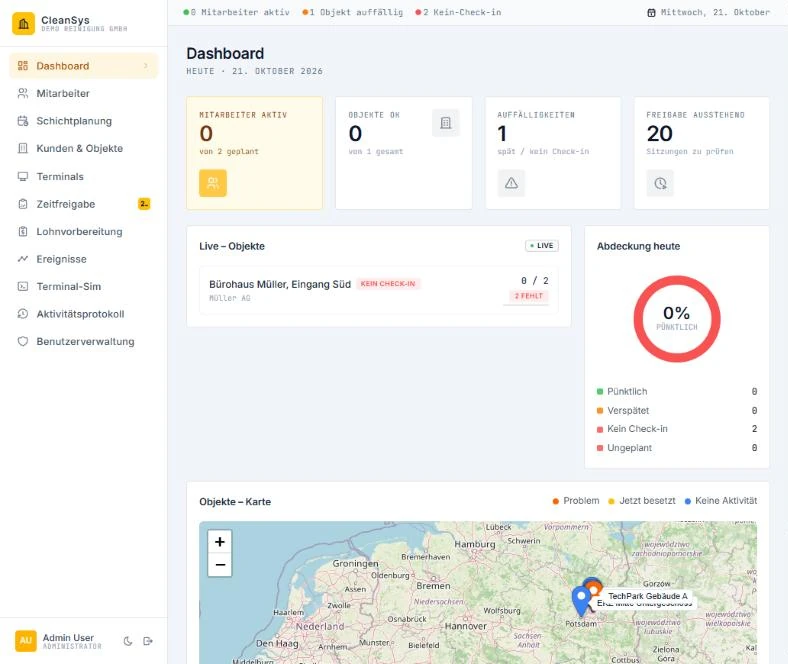Click the '2 Kein-Check-in' status indicator
Screen dimensions: 788x664
click(x=458, y=13)
